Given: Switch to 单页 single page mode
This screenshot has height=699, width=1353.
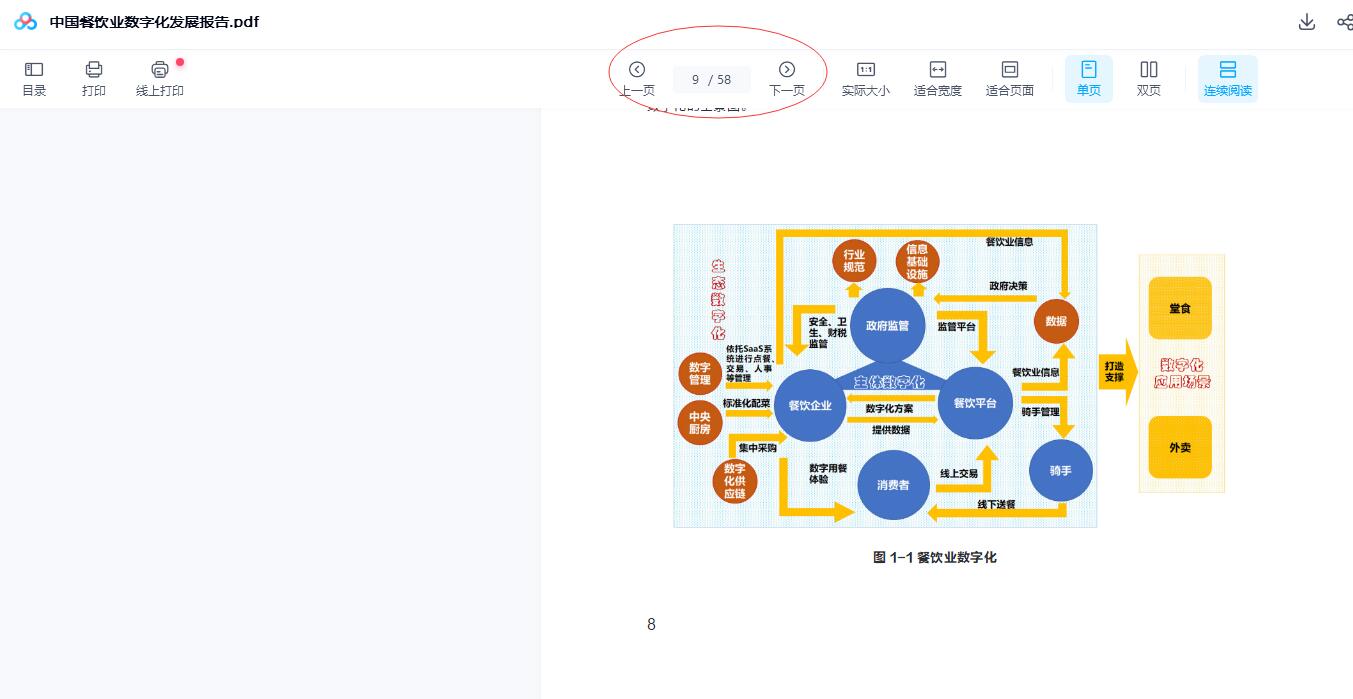Looking at the screenshot, I should [x=1089, y=79].
